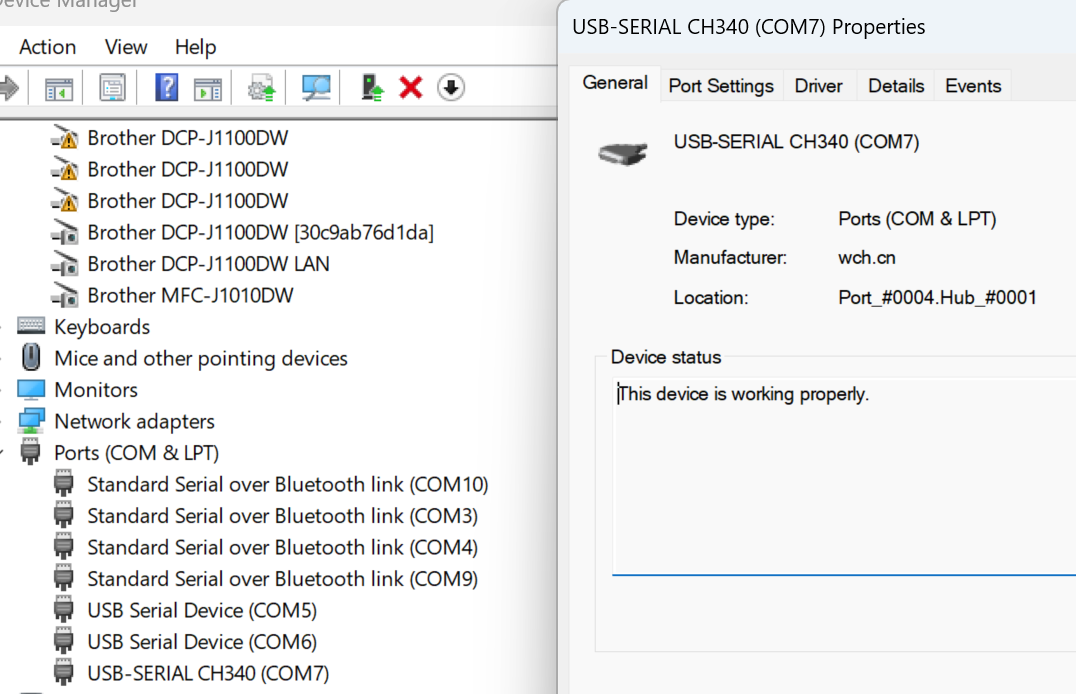Open the Action menu

(x=47, y=47)
